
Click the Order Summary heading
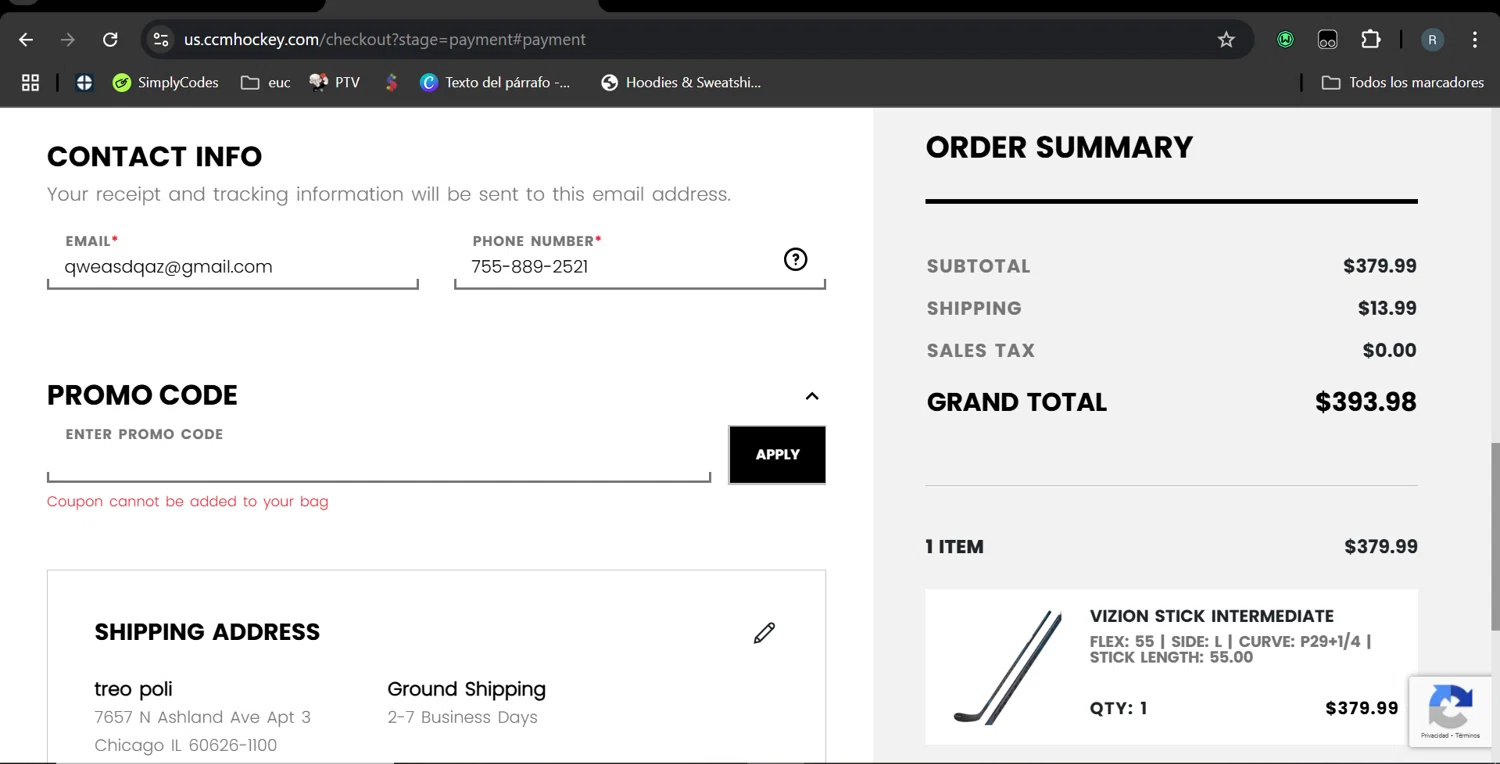(x=1059, y=148)
